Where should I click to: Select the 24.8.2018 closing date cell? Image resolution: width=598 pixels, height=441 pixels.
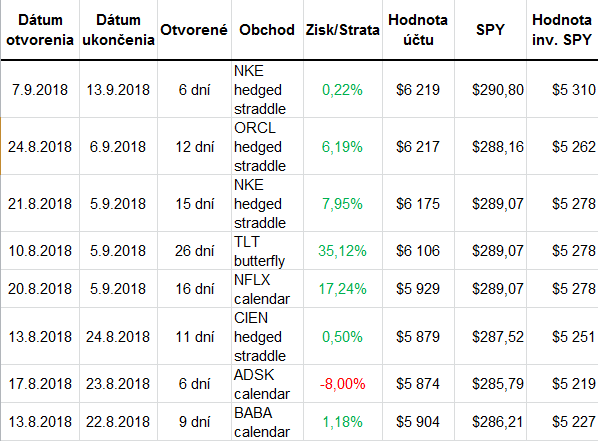tap(118, 336)
